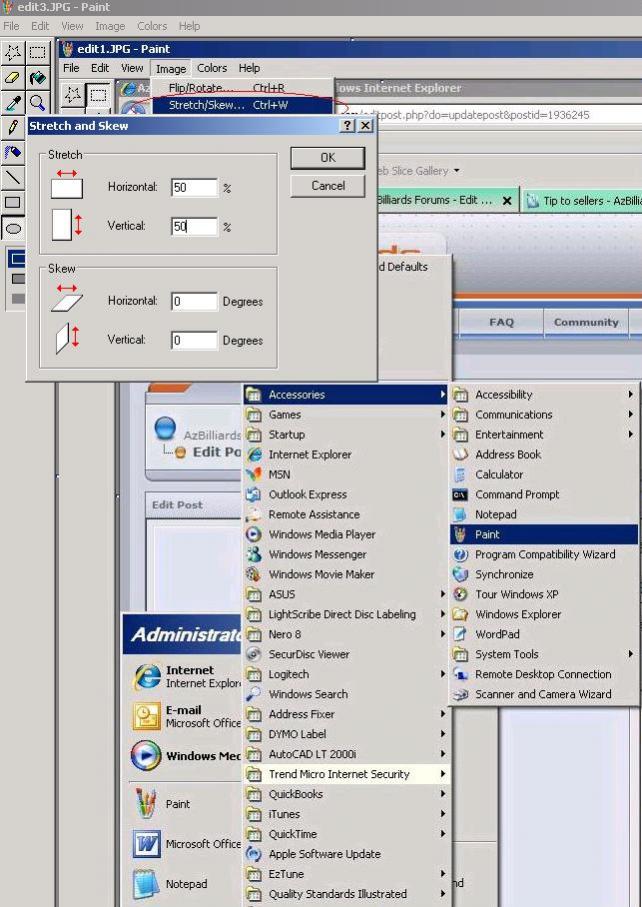Click the WordPad icon

tap(460, 634)
